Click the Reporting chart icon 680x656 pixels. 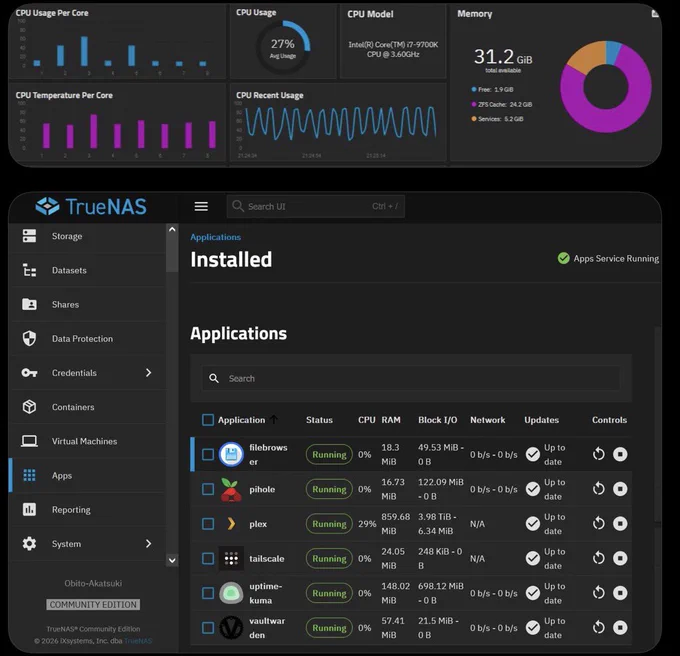pyautogui.click(x=29, y=509)
